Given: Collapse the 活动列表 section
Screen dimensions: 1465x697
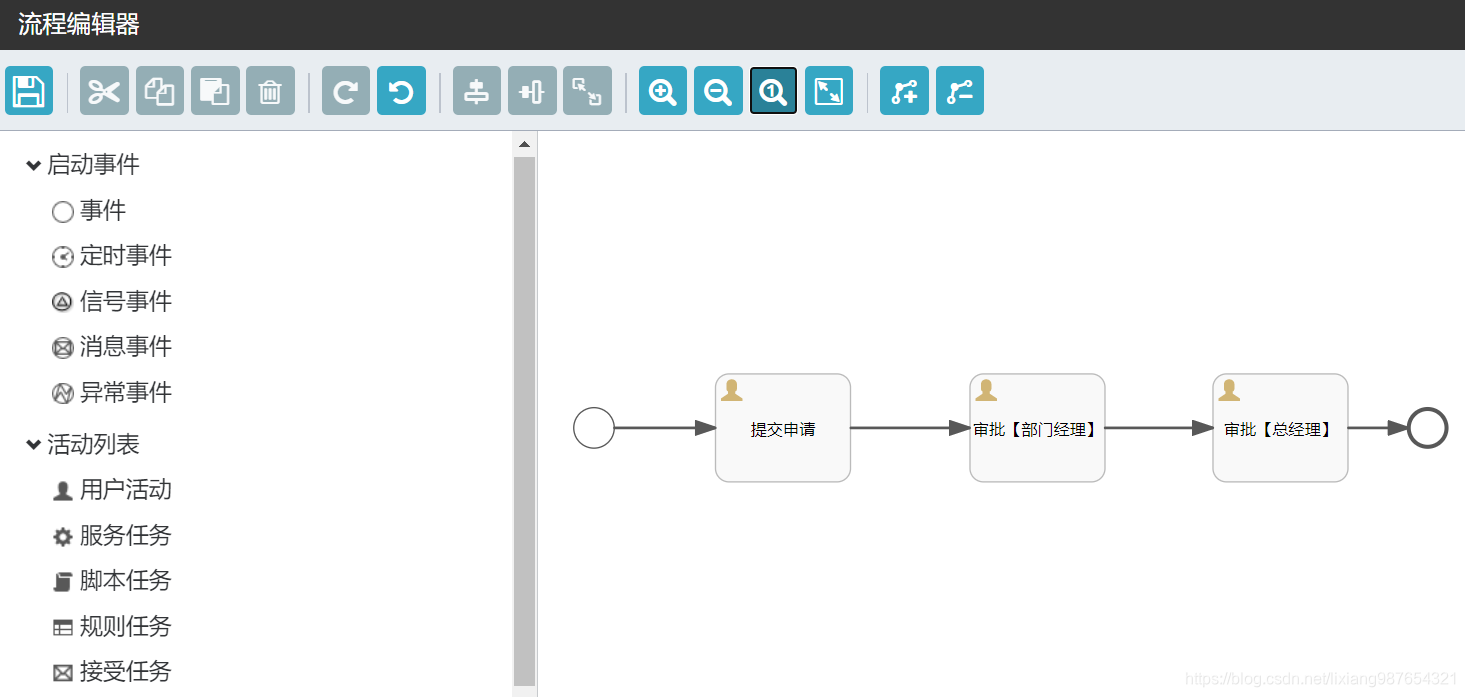Looking at the screenshot, I should (x=34, y=445).
